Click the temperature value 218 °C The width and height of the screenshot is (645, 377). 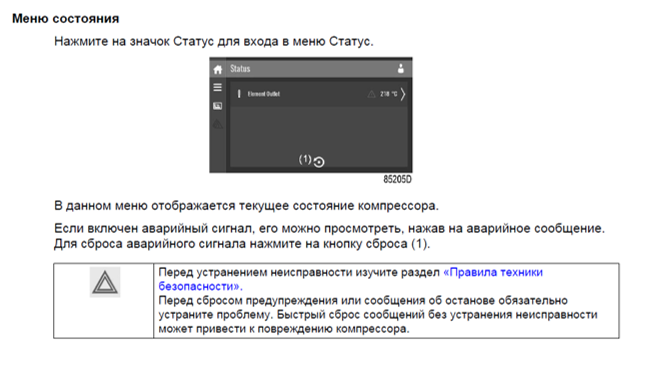pos(389,94)
